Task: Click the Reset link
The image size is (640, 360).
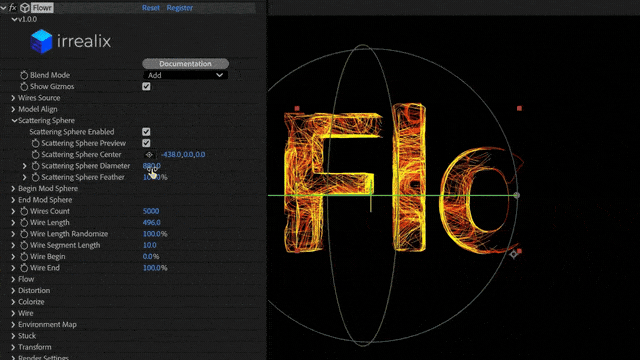Action: click(x=151, y=8)
